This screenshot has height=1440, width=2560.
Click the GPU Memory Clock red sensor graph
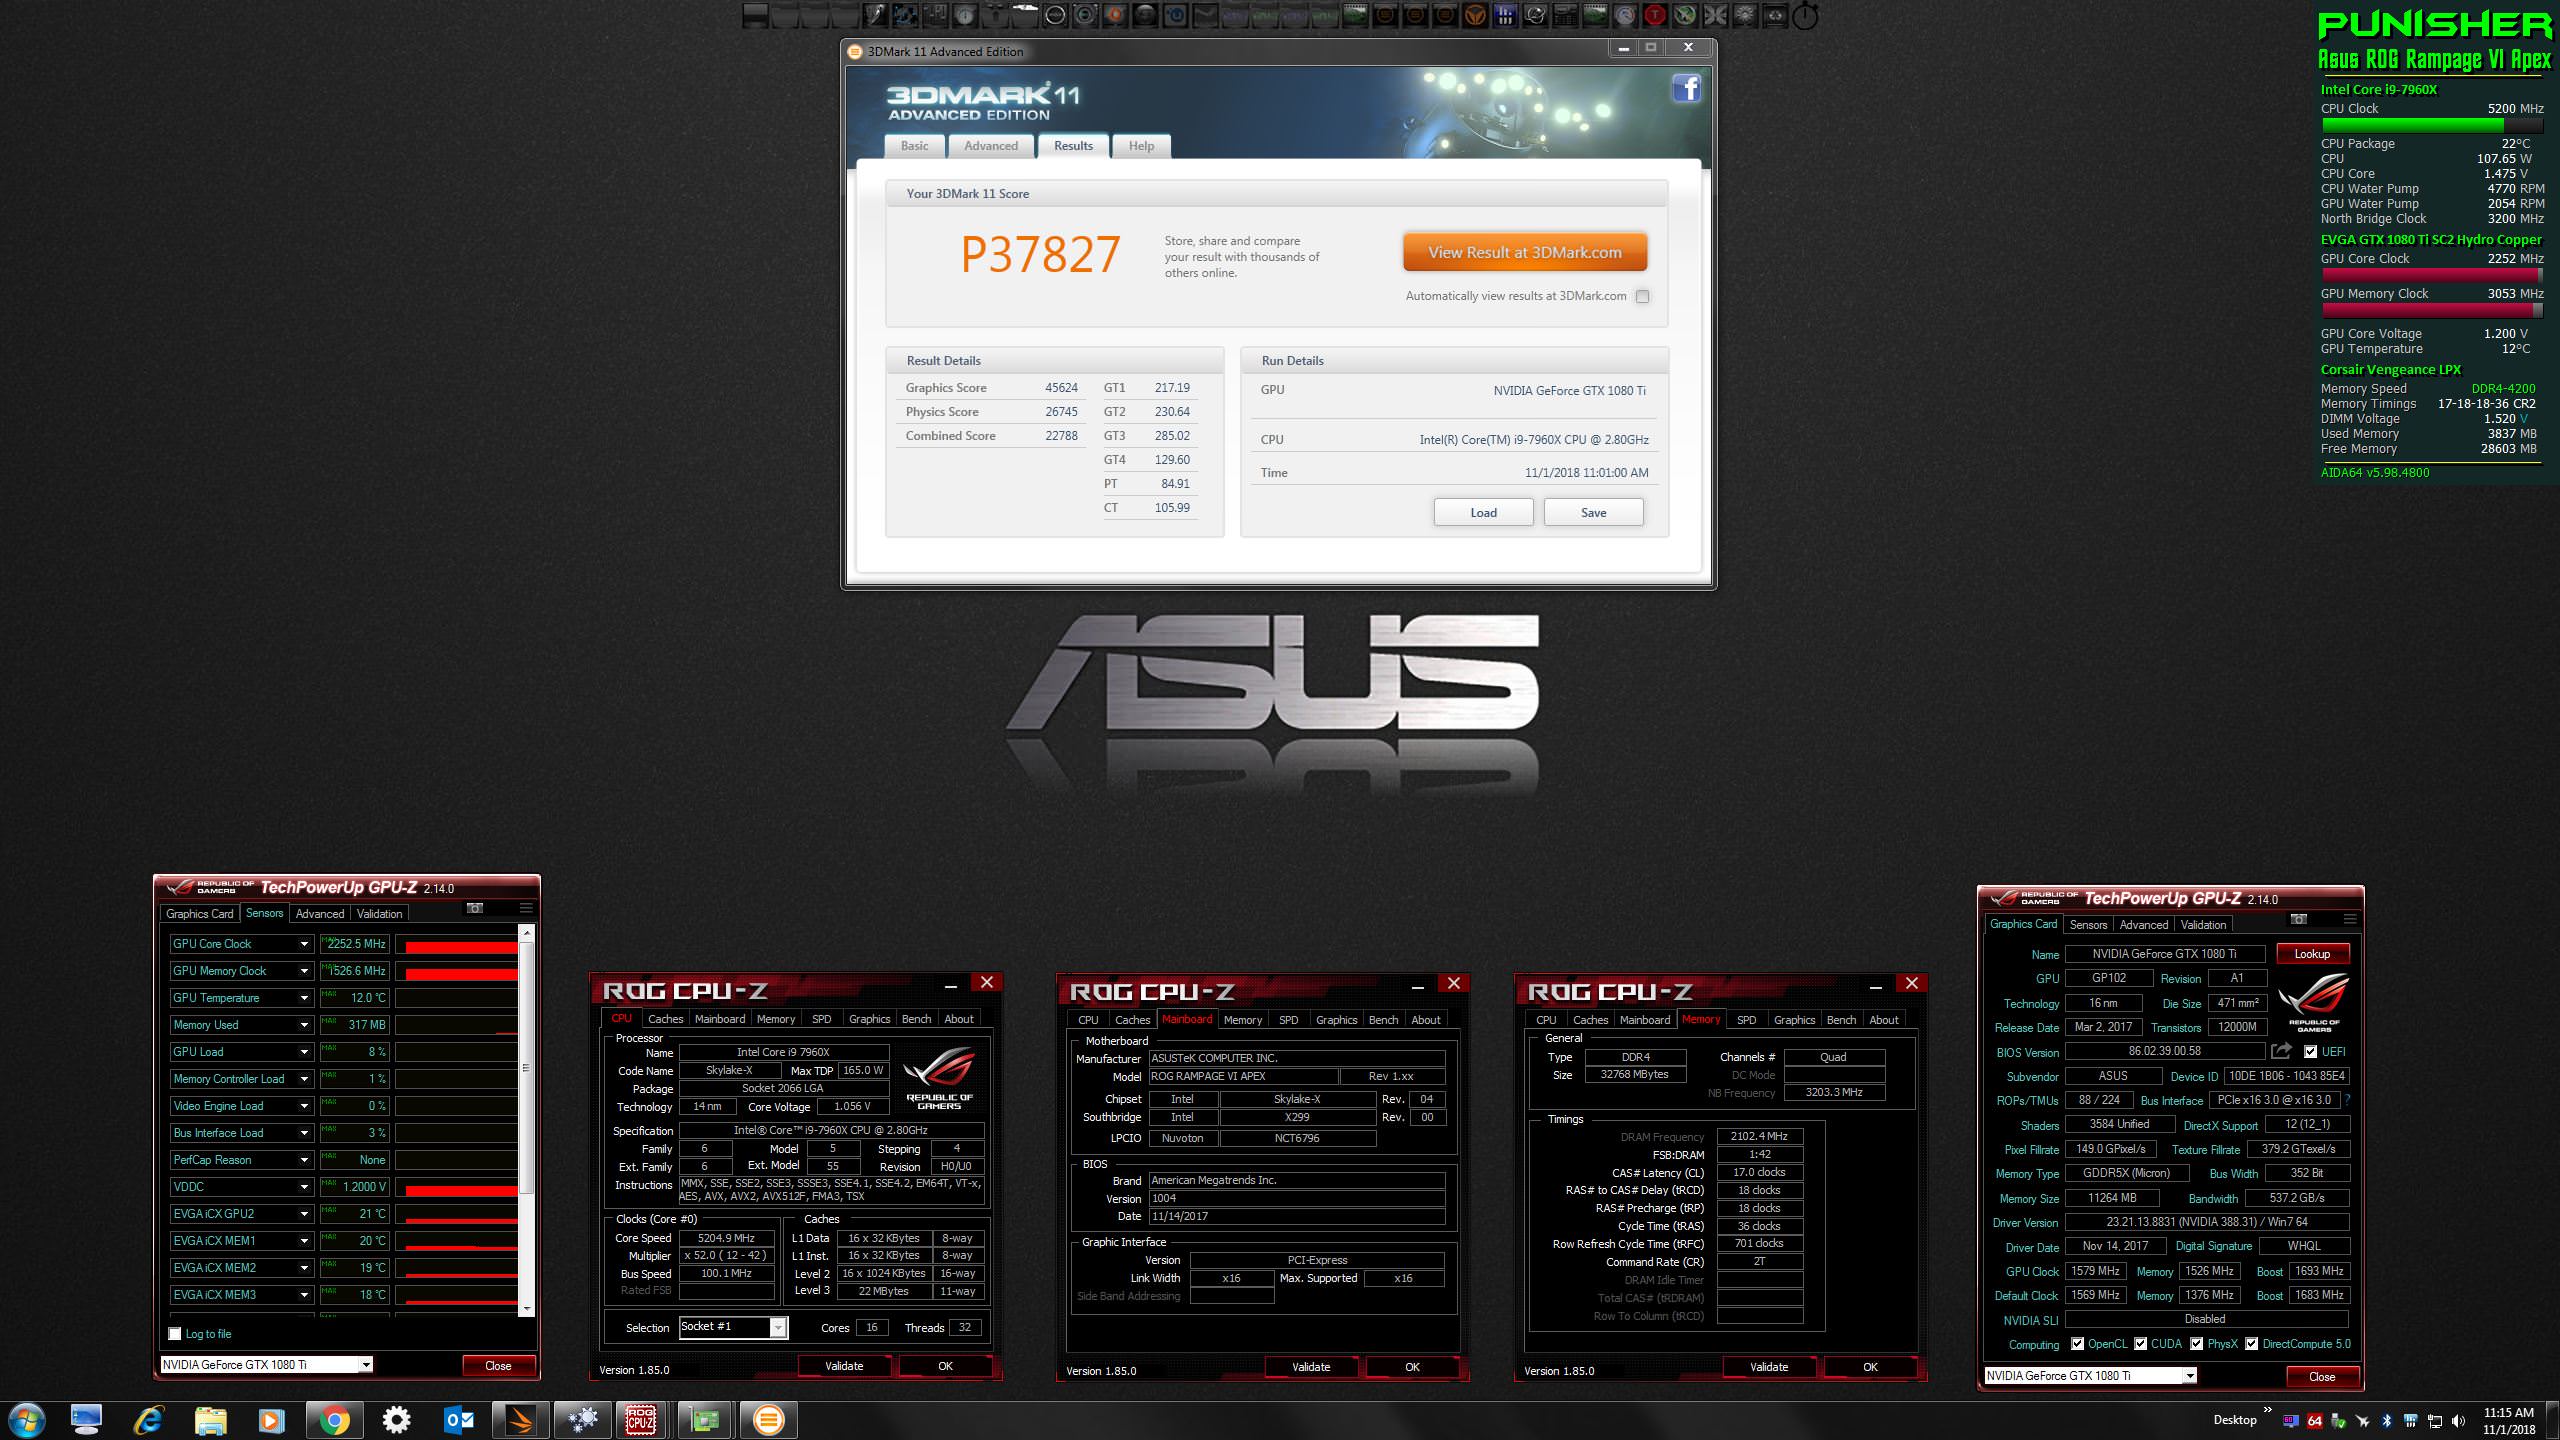(x=457, y=971)
